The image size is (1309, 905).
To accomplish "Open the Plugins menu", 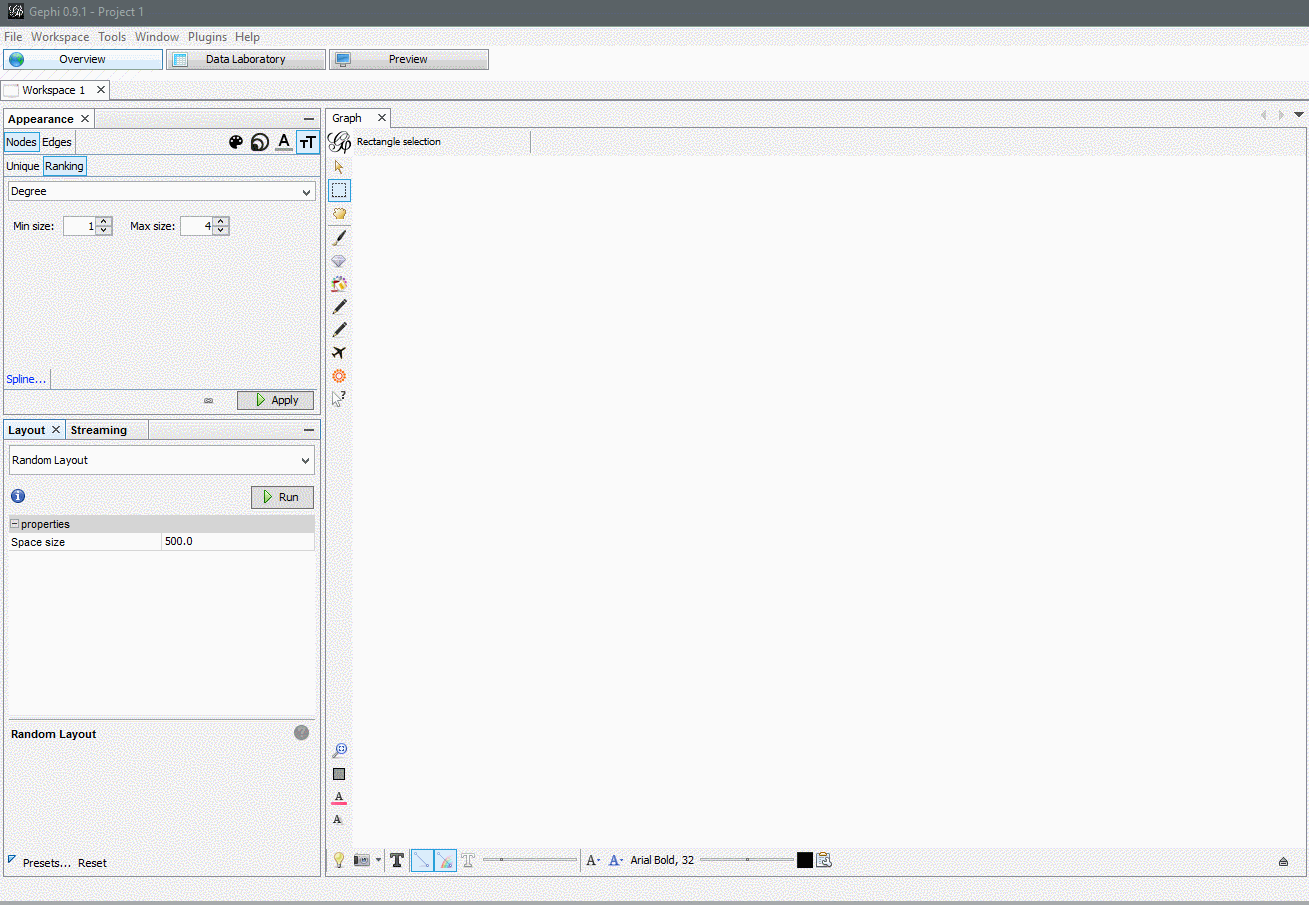I will click(x=208, y=37).
